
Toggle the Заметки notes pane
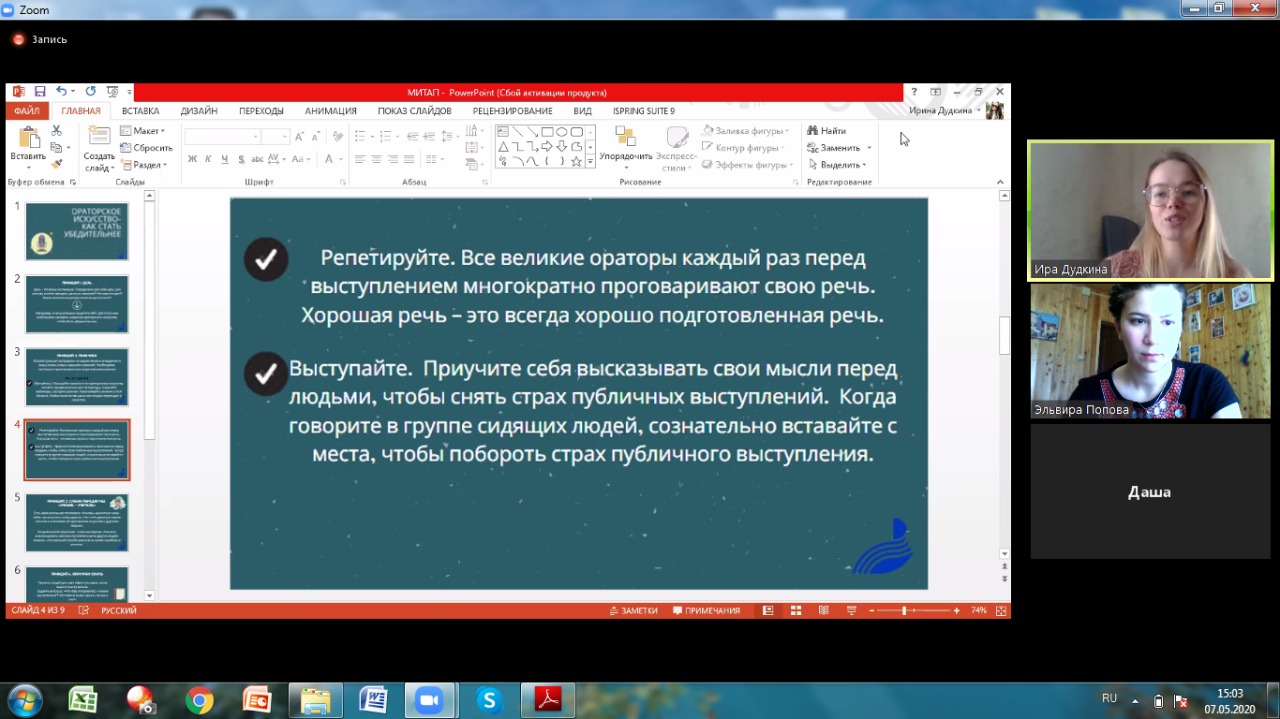632,610
